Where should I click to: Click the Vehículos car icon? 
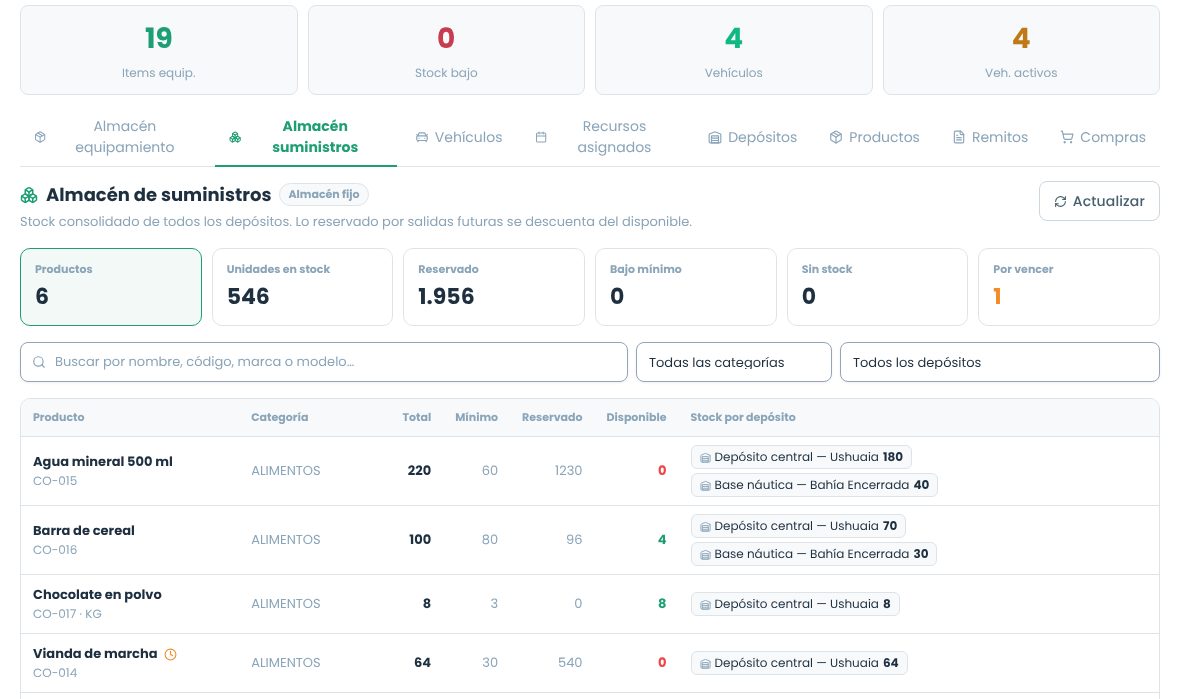[x=422, y=138]
